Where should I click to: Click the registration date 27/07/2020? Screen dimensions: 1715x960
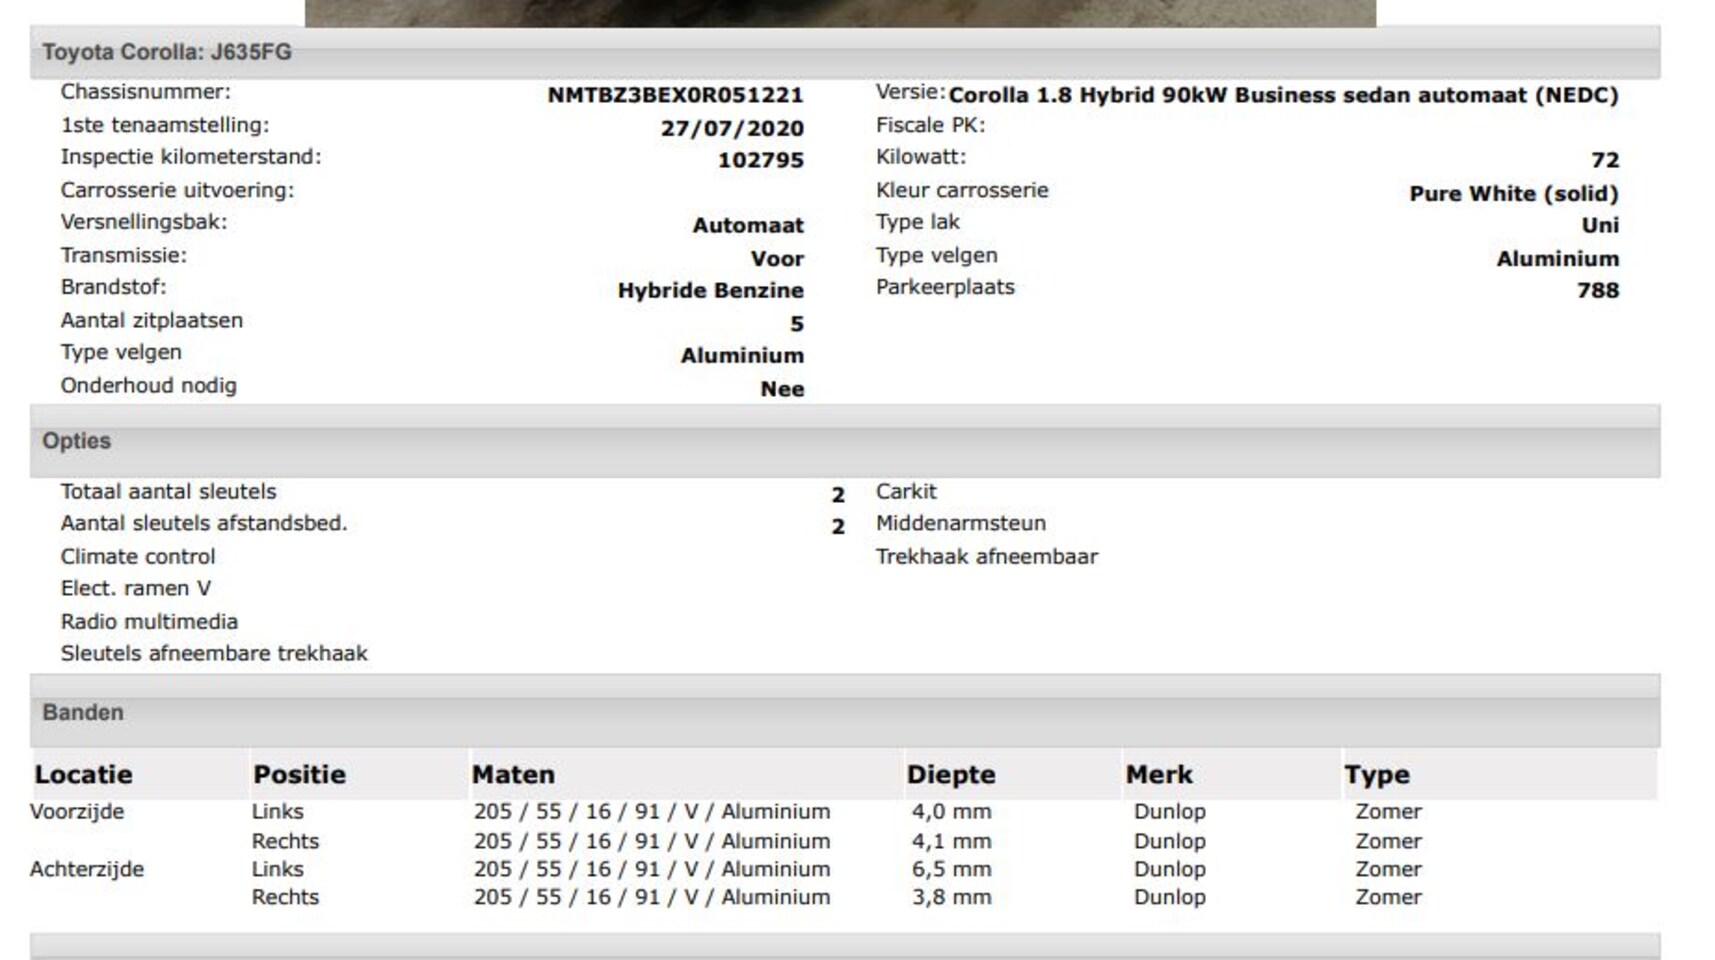pyautogui.click(x=732, y=128)
